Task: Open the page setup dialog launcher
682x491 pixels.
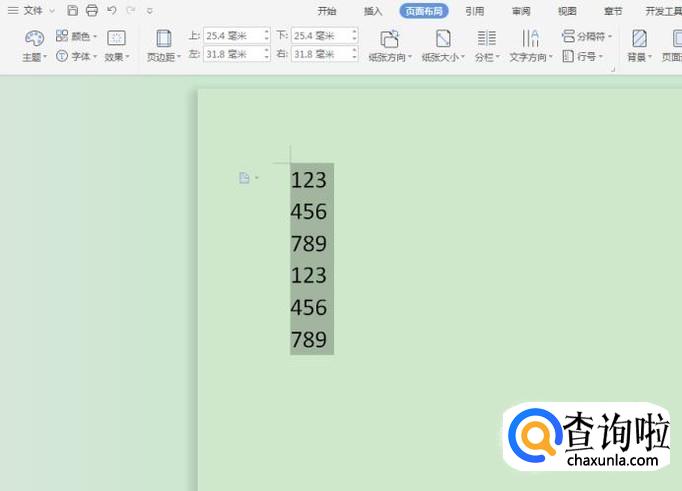Action: [613, 69]
